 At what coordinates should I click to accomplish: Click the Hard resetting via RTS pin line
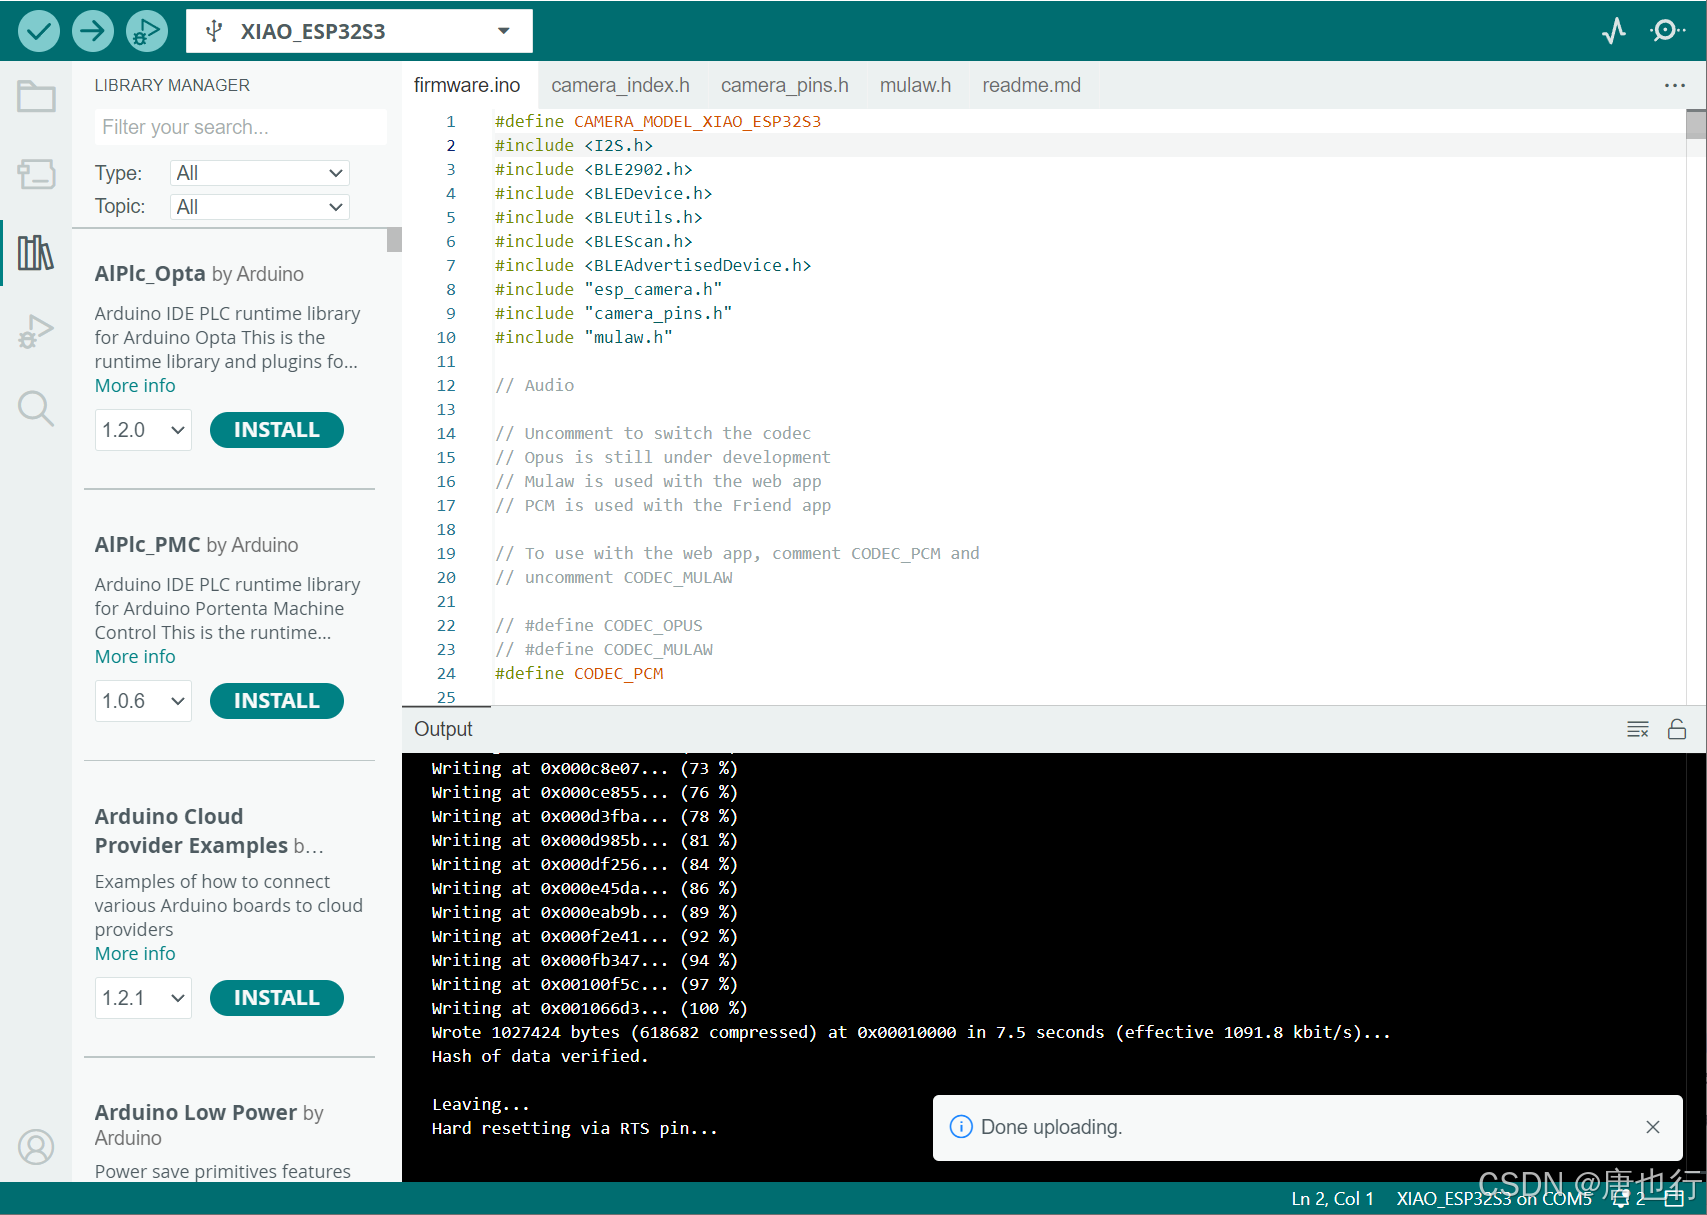click(x=574, y=1128)
